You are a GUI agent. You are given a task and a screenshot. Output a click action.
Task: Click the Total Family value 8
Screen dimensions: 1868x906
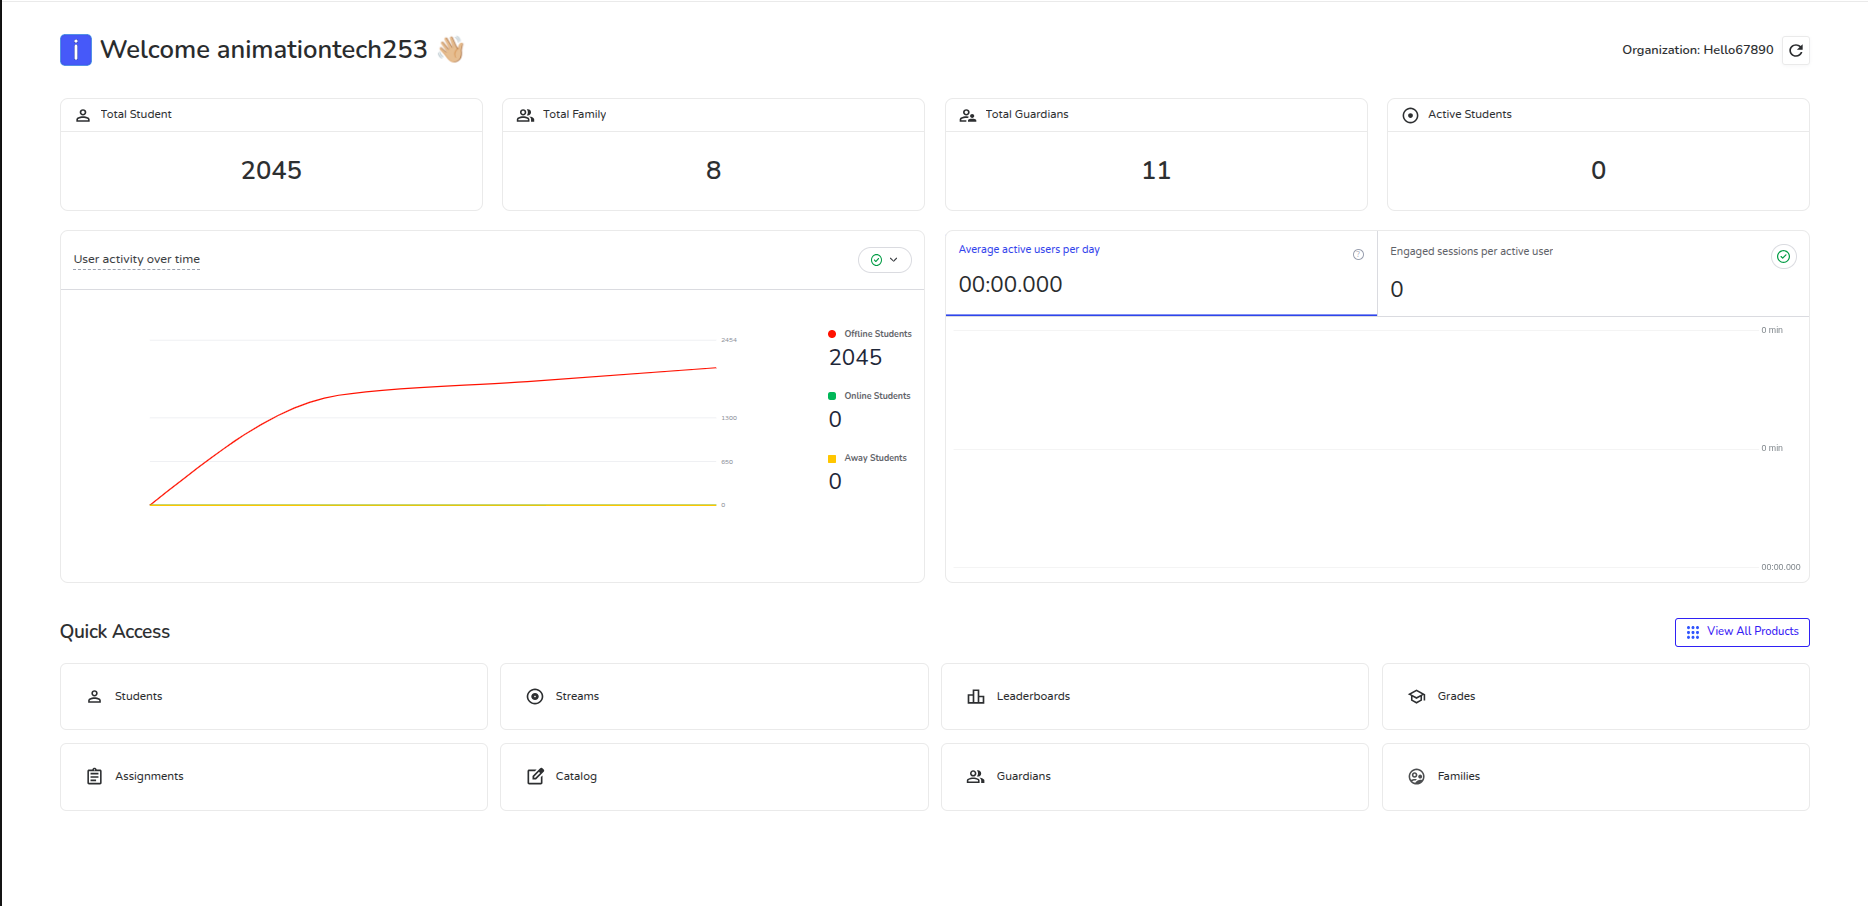(713, 170)
